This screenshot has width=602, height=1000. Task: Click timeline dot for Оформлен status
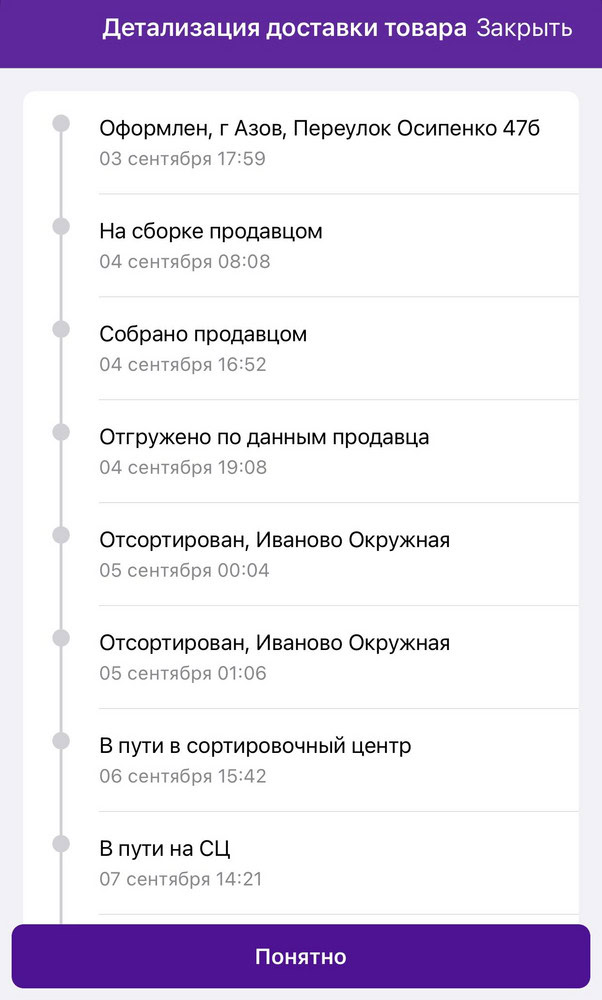point(61,124)
